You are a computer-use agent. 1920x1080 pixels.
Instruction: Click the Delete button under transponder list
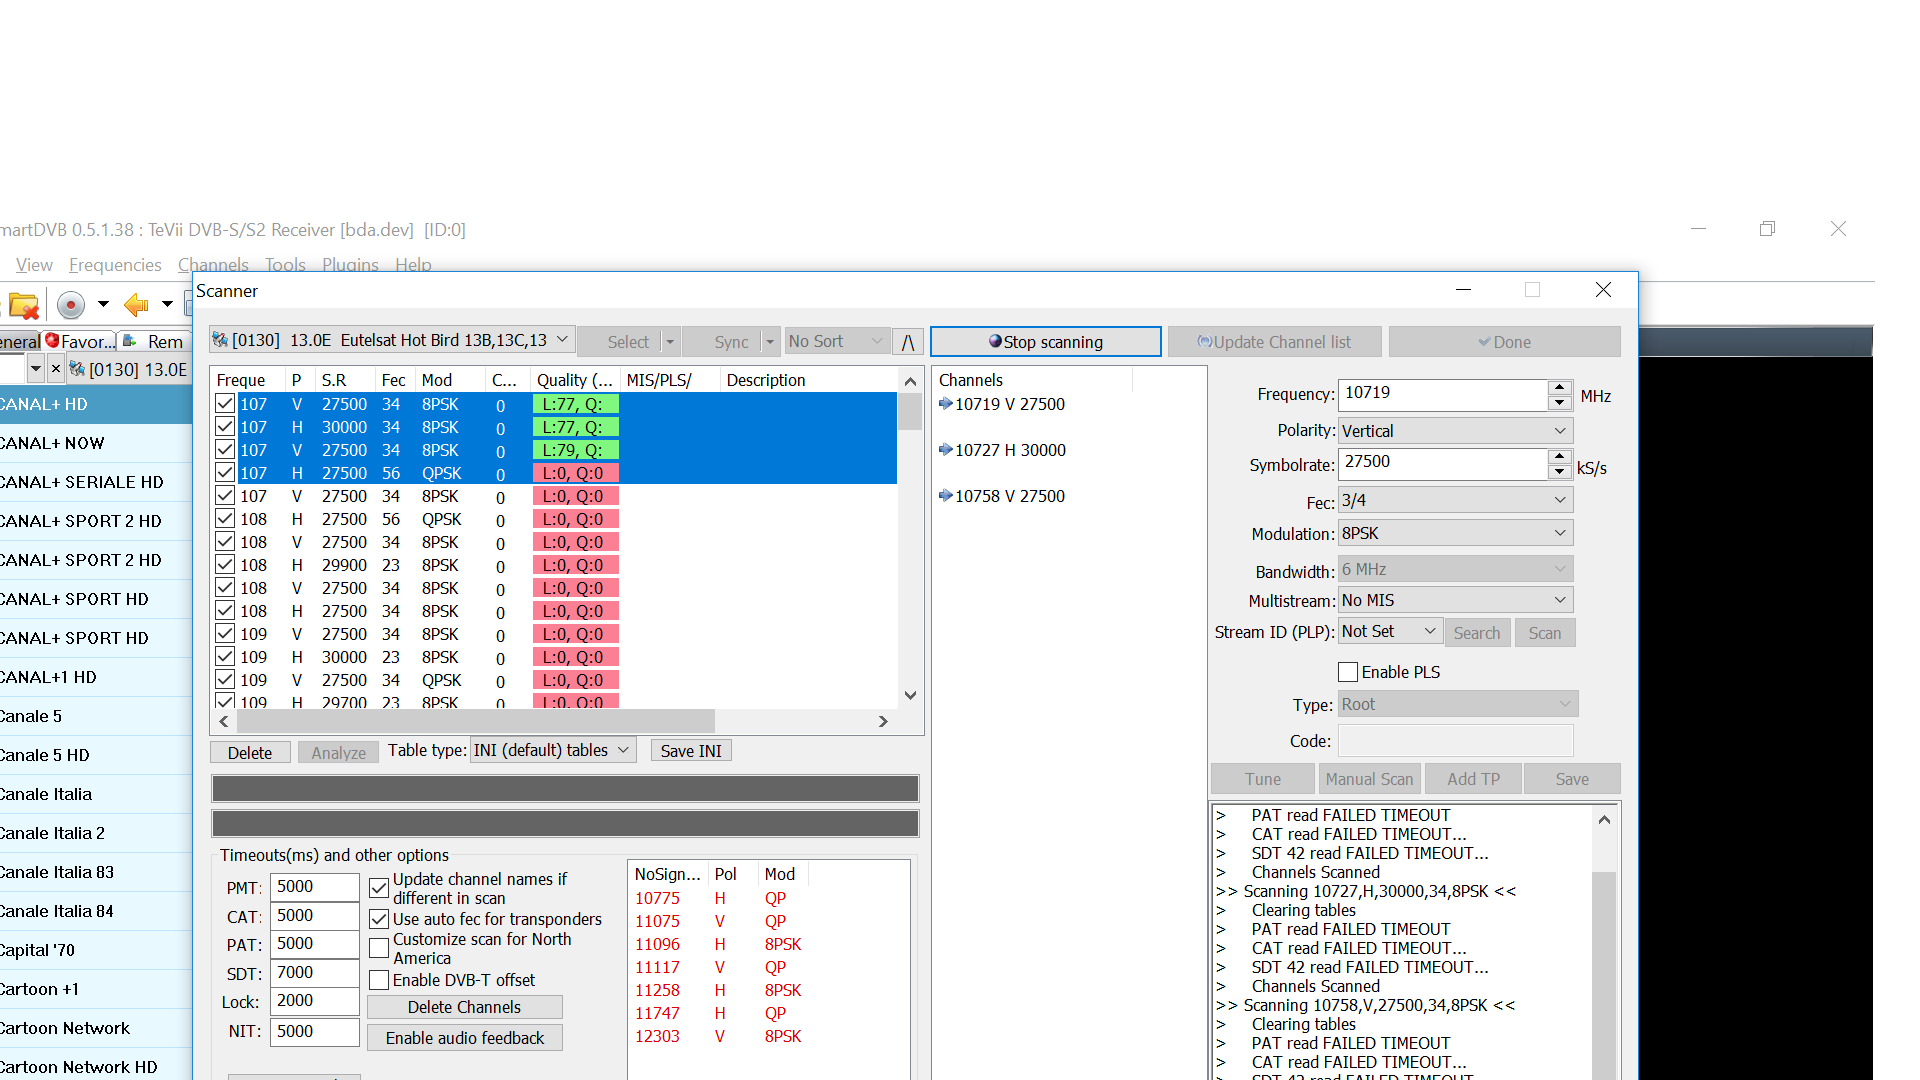(x=250, y=752)
